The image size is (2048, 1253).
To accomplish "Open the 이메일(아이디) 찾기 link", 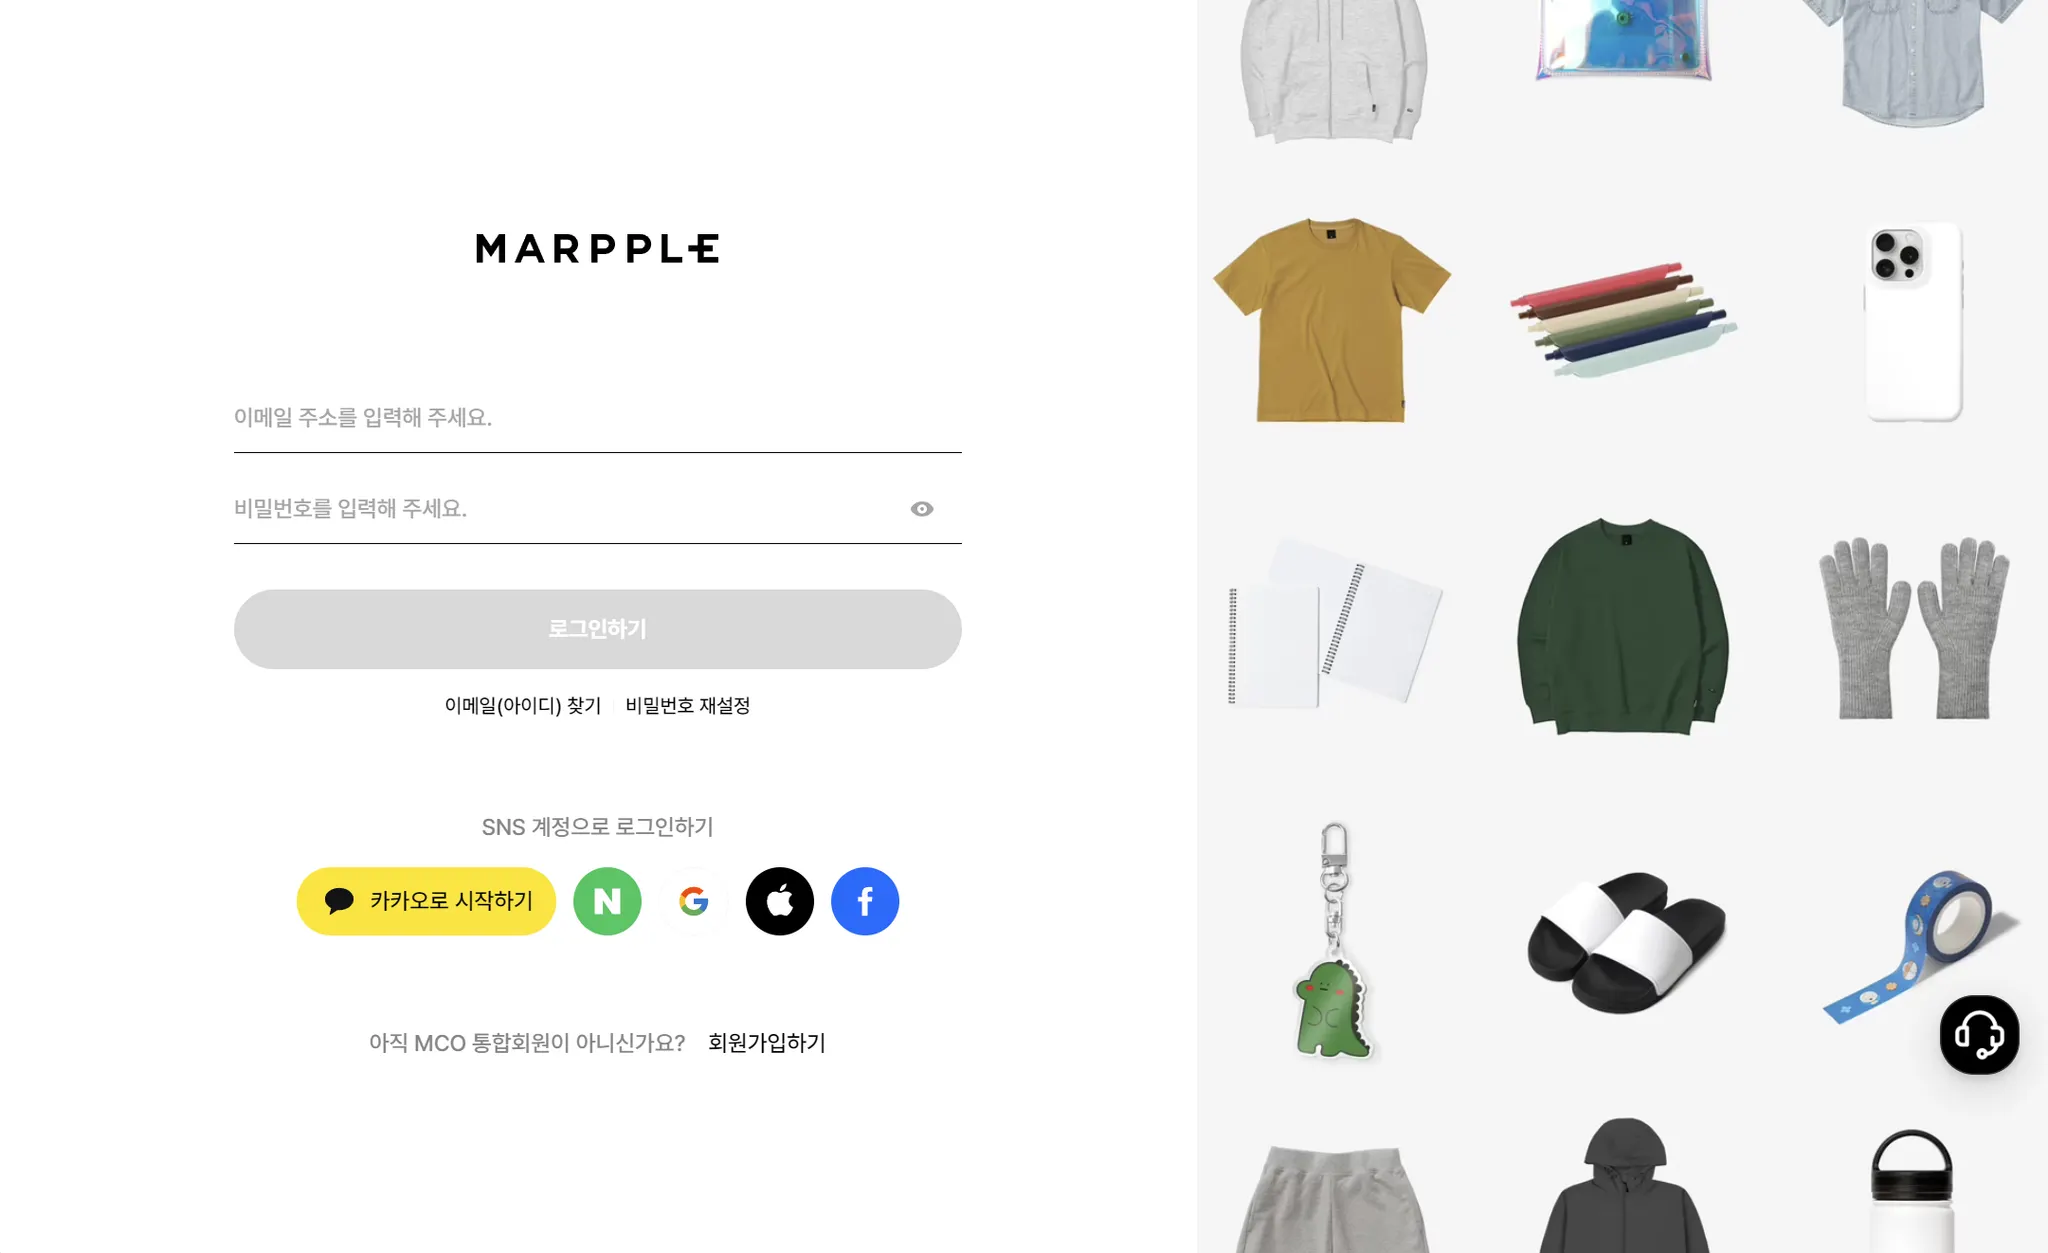I will pyautogui.click(x=523, y=706).
